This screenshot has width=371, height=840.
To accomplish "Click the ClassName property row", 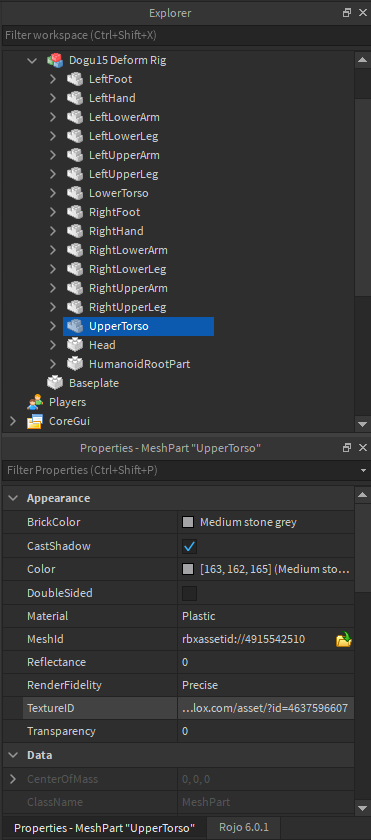I will coord(178,802).
